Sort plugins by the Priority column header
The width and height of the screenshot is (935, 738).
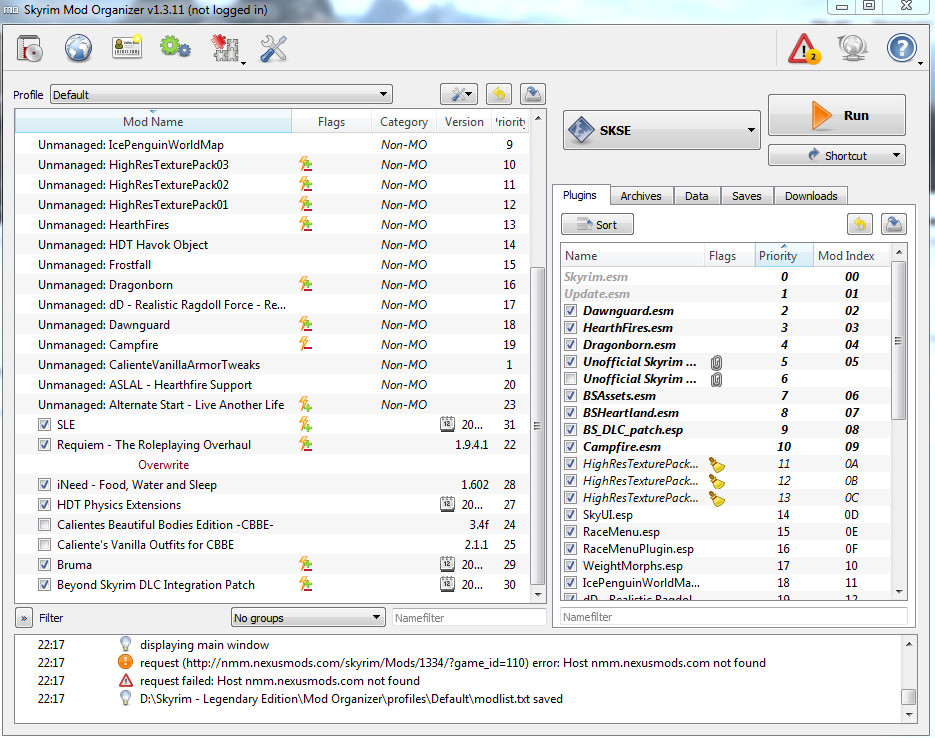[x=783, y=256]
